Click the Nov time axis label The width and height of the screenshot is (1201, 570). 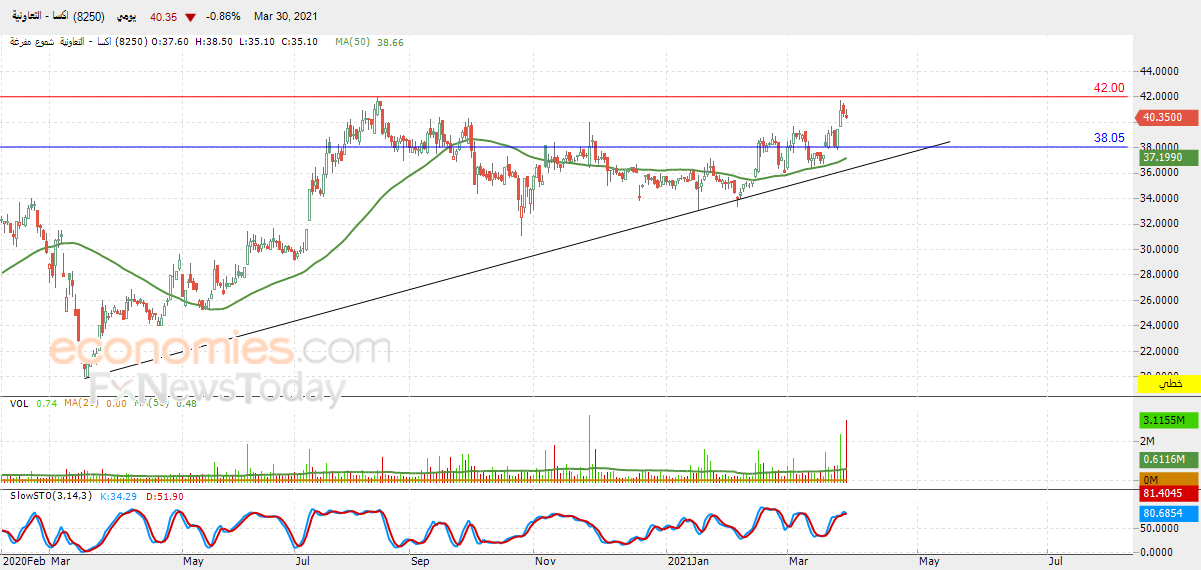(x=545, y=563)
